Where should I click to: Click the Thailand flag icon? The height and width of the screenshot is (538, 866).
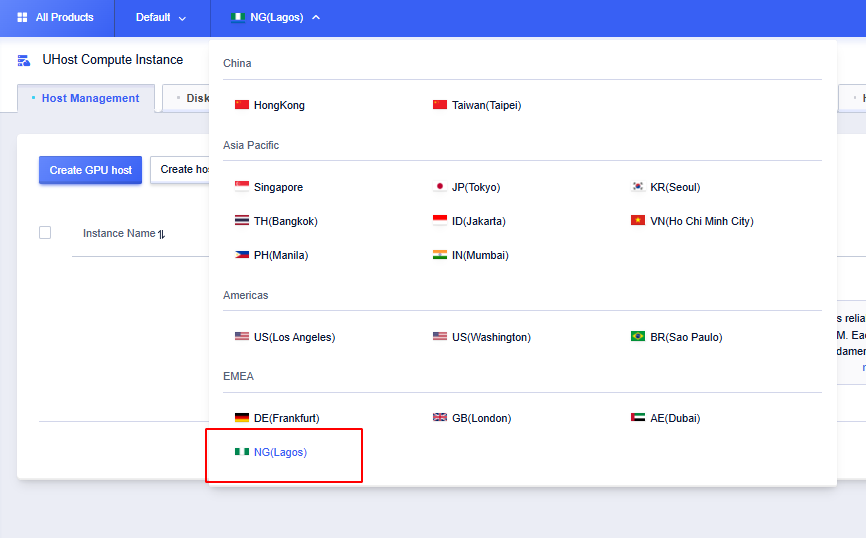(x=242, y=220)
